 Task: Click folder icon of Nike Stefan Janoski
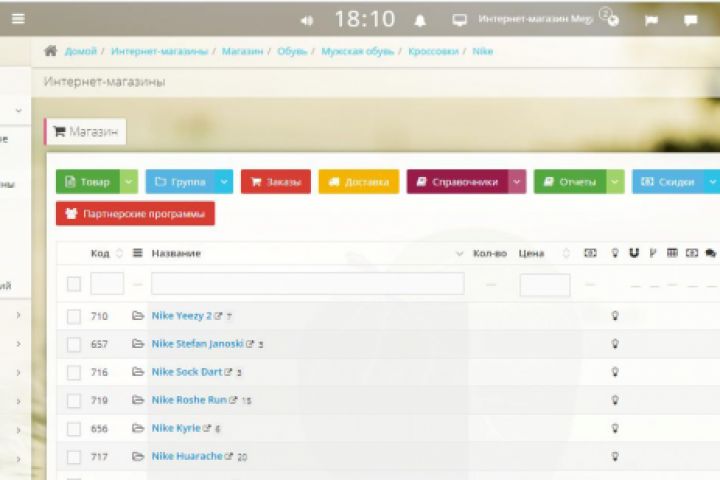point(138,344)
